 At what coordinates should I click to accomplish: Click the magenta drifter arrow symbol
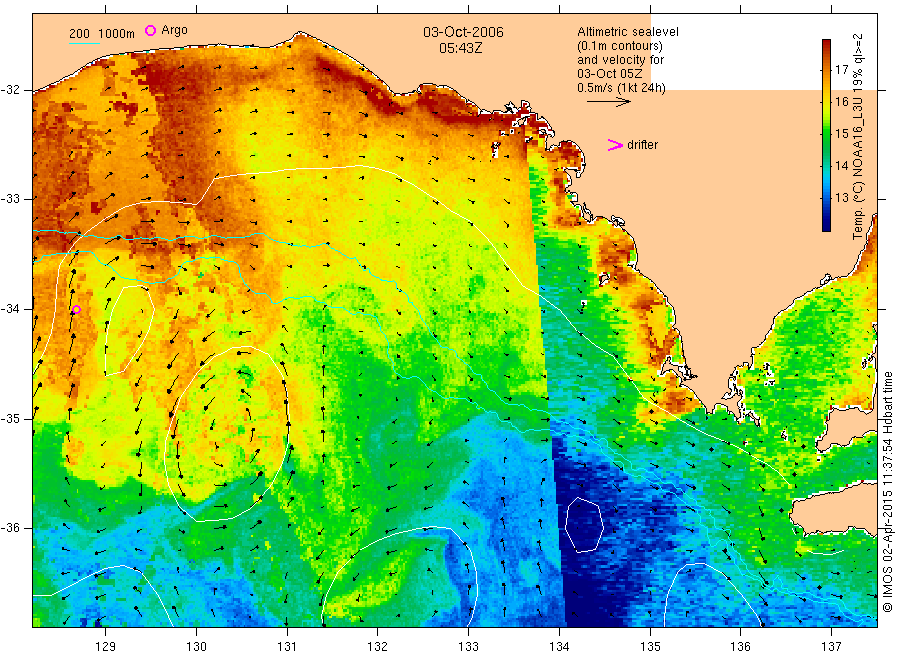615,145
